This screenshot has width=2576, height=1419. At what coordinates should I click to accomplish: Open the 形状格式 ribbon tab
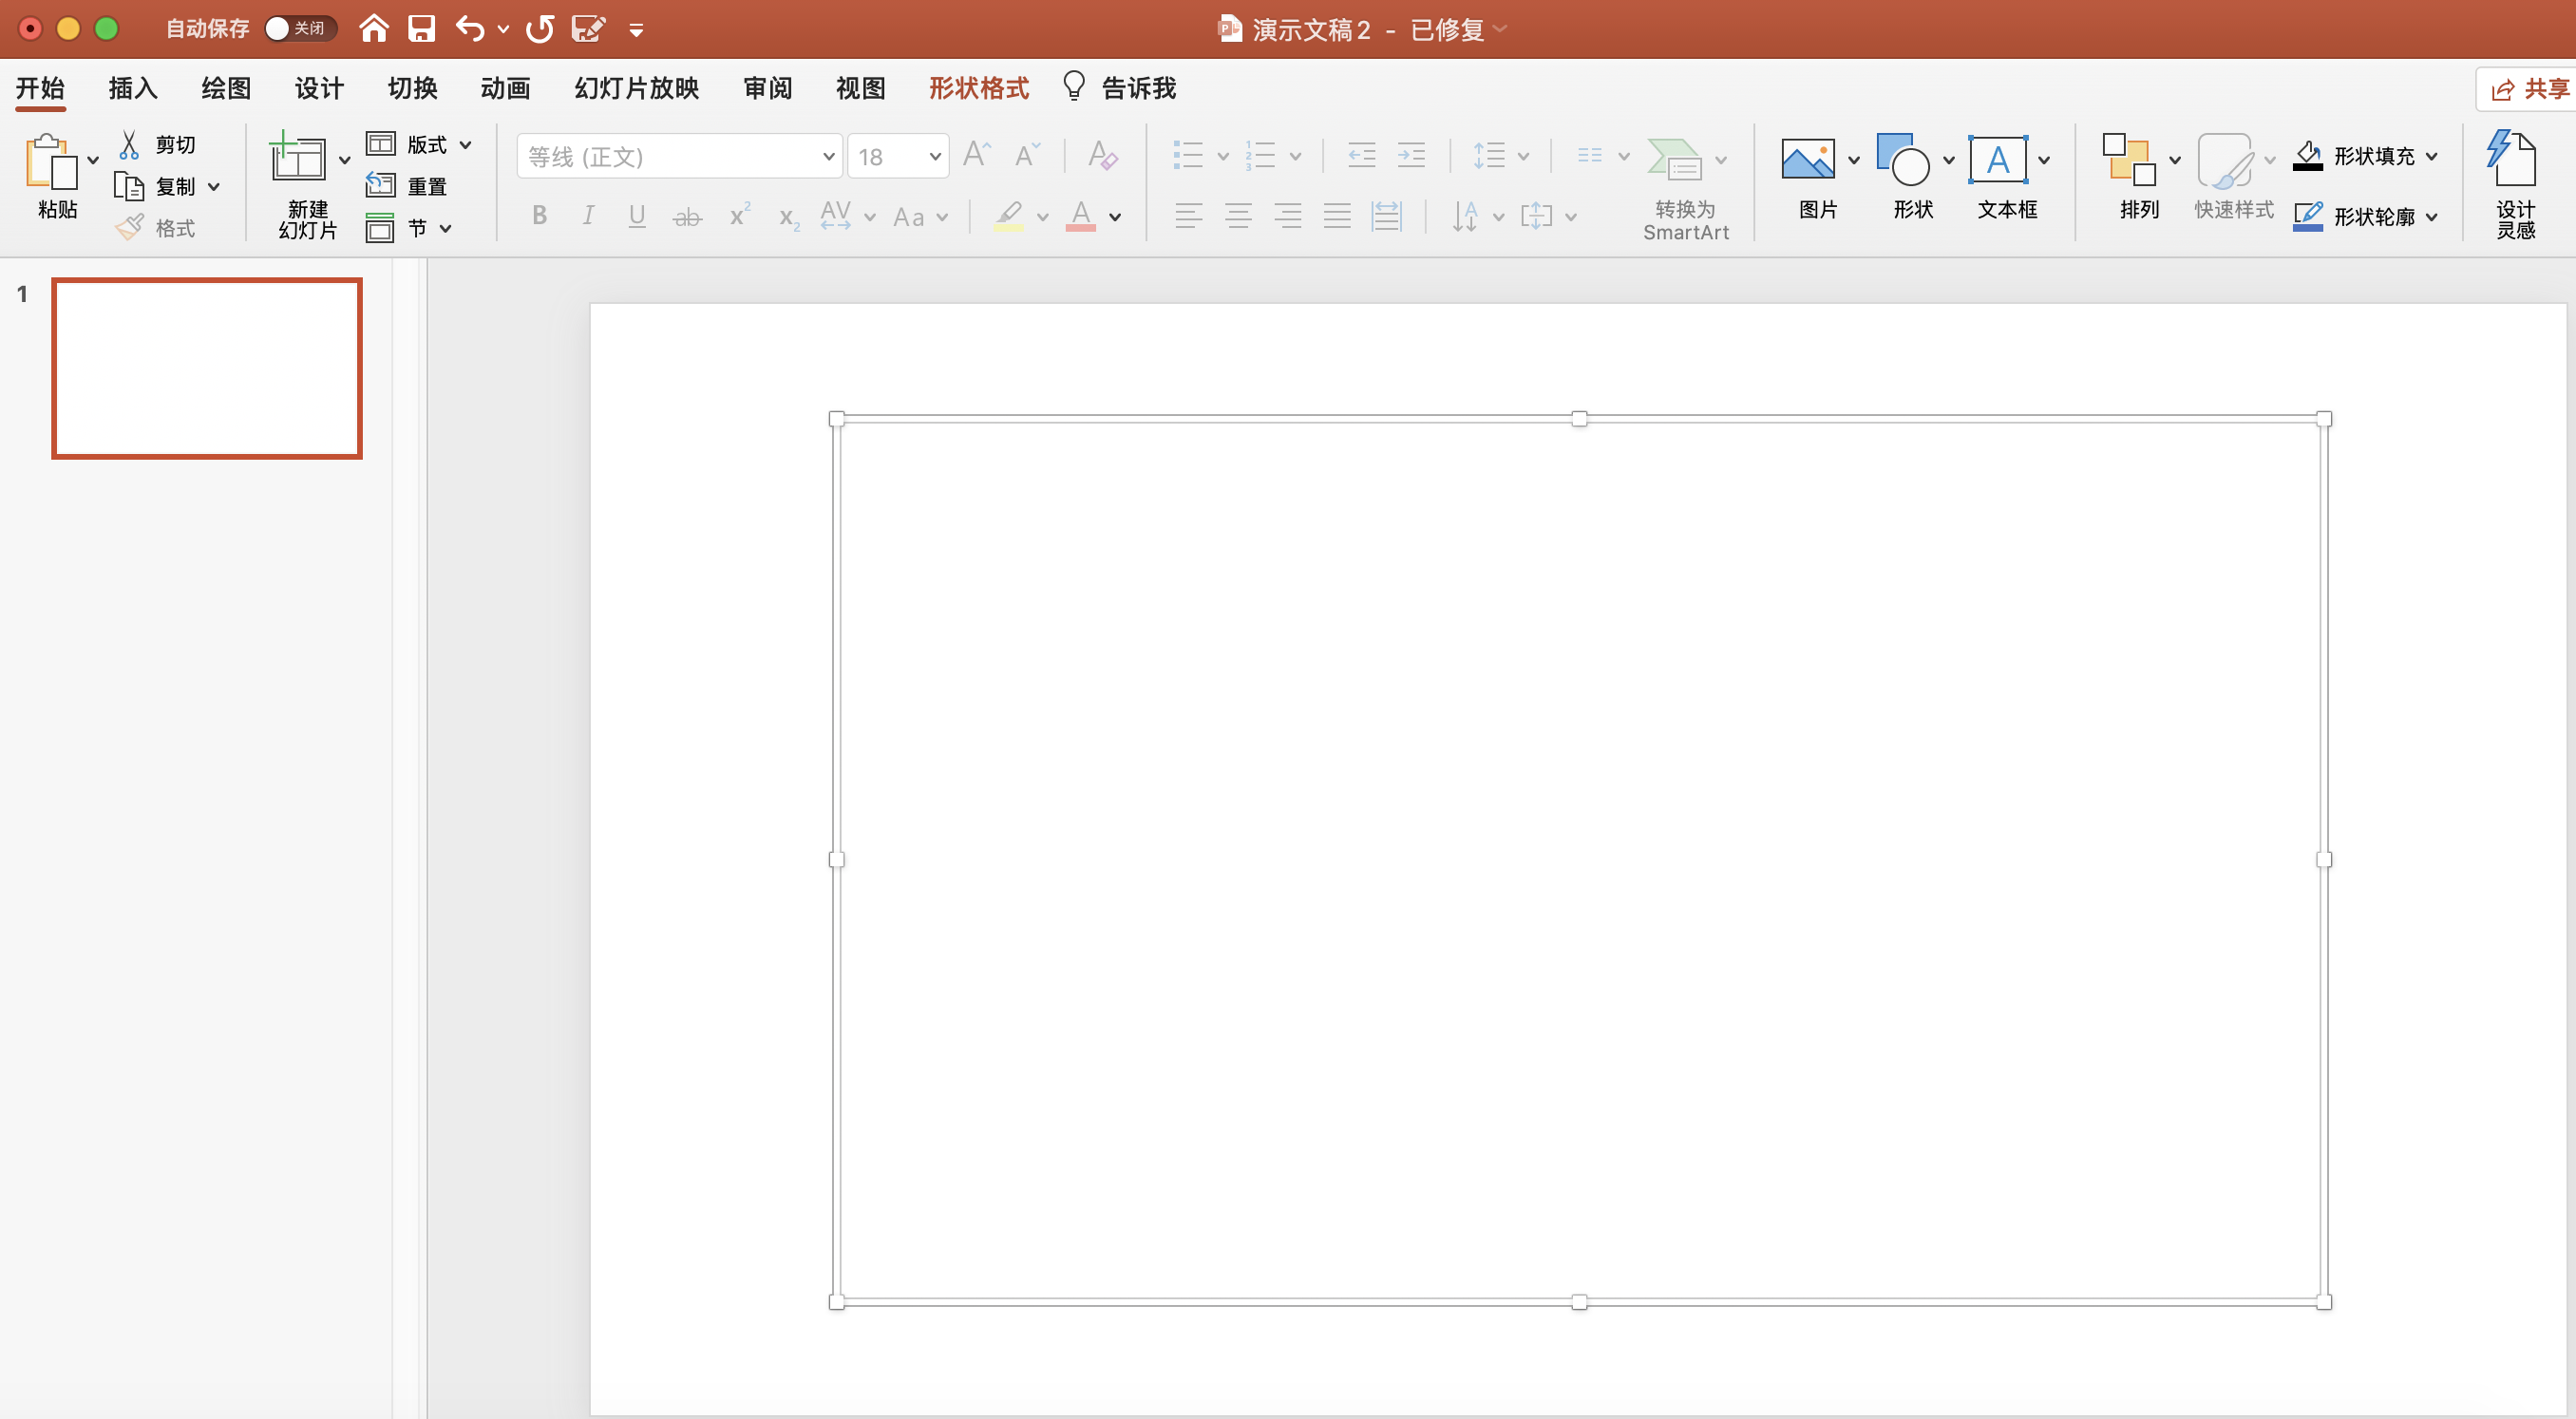click(979, 88)
